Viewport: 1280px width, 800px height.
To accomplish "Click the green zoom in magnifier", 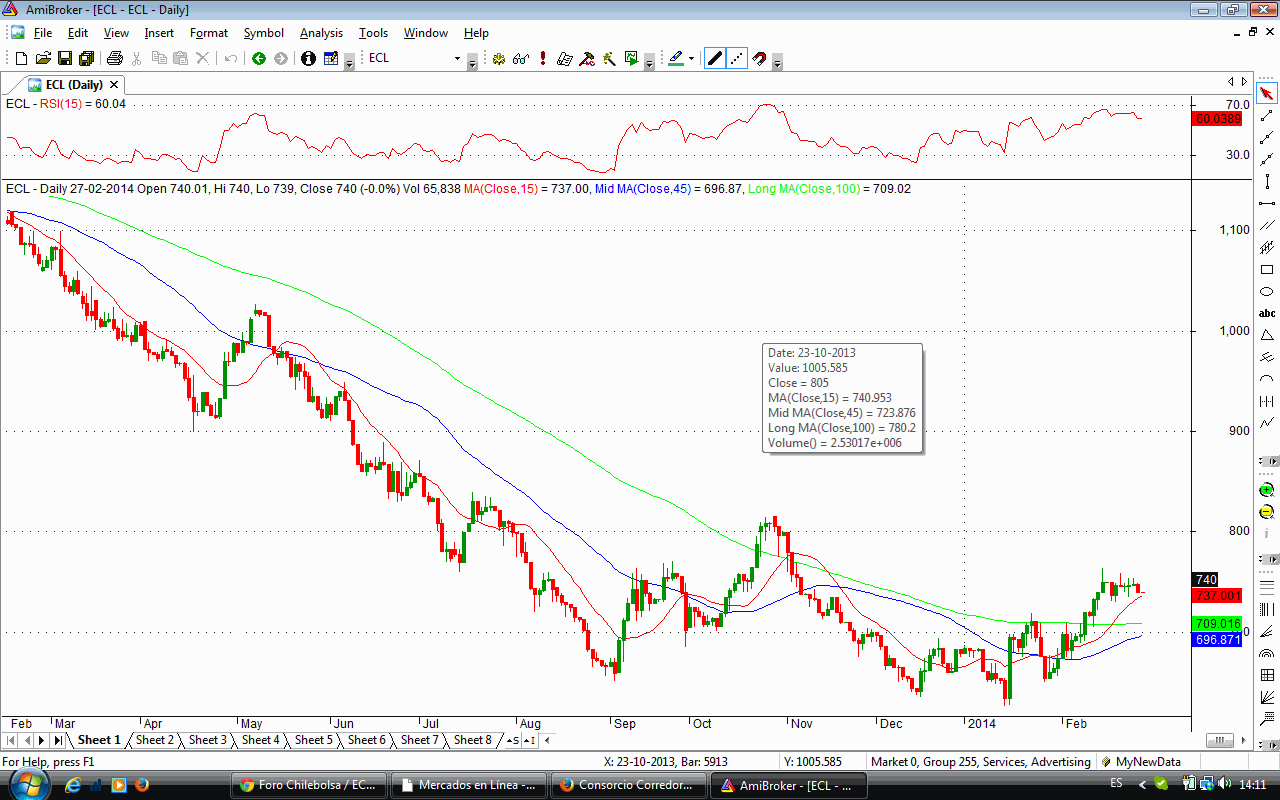I will (x=1267, y=490).
